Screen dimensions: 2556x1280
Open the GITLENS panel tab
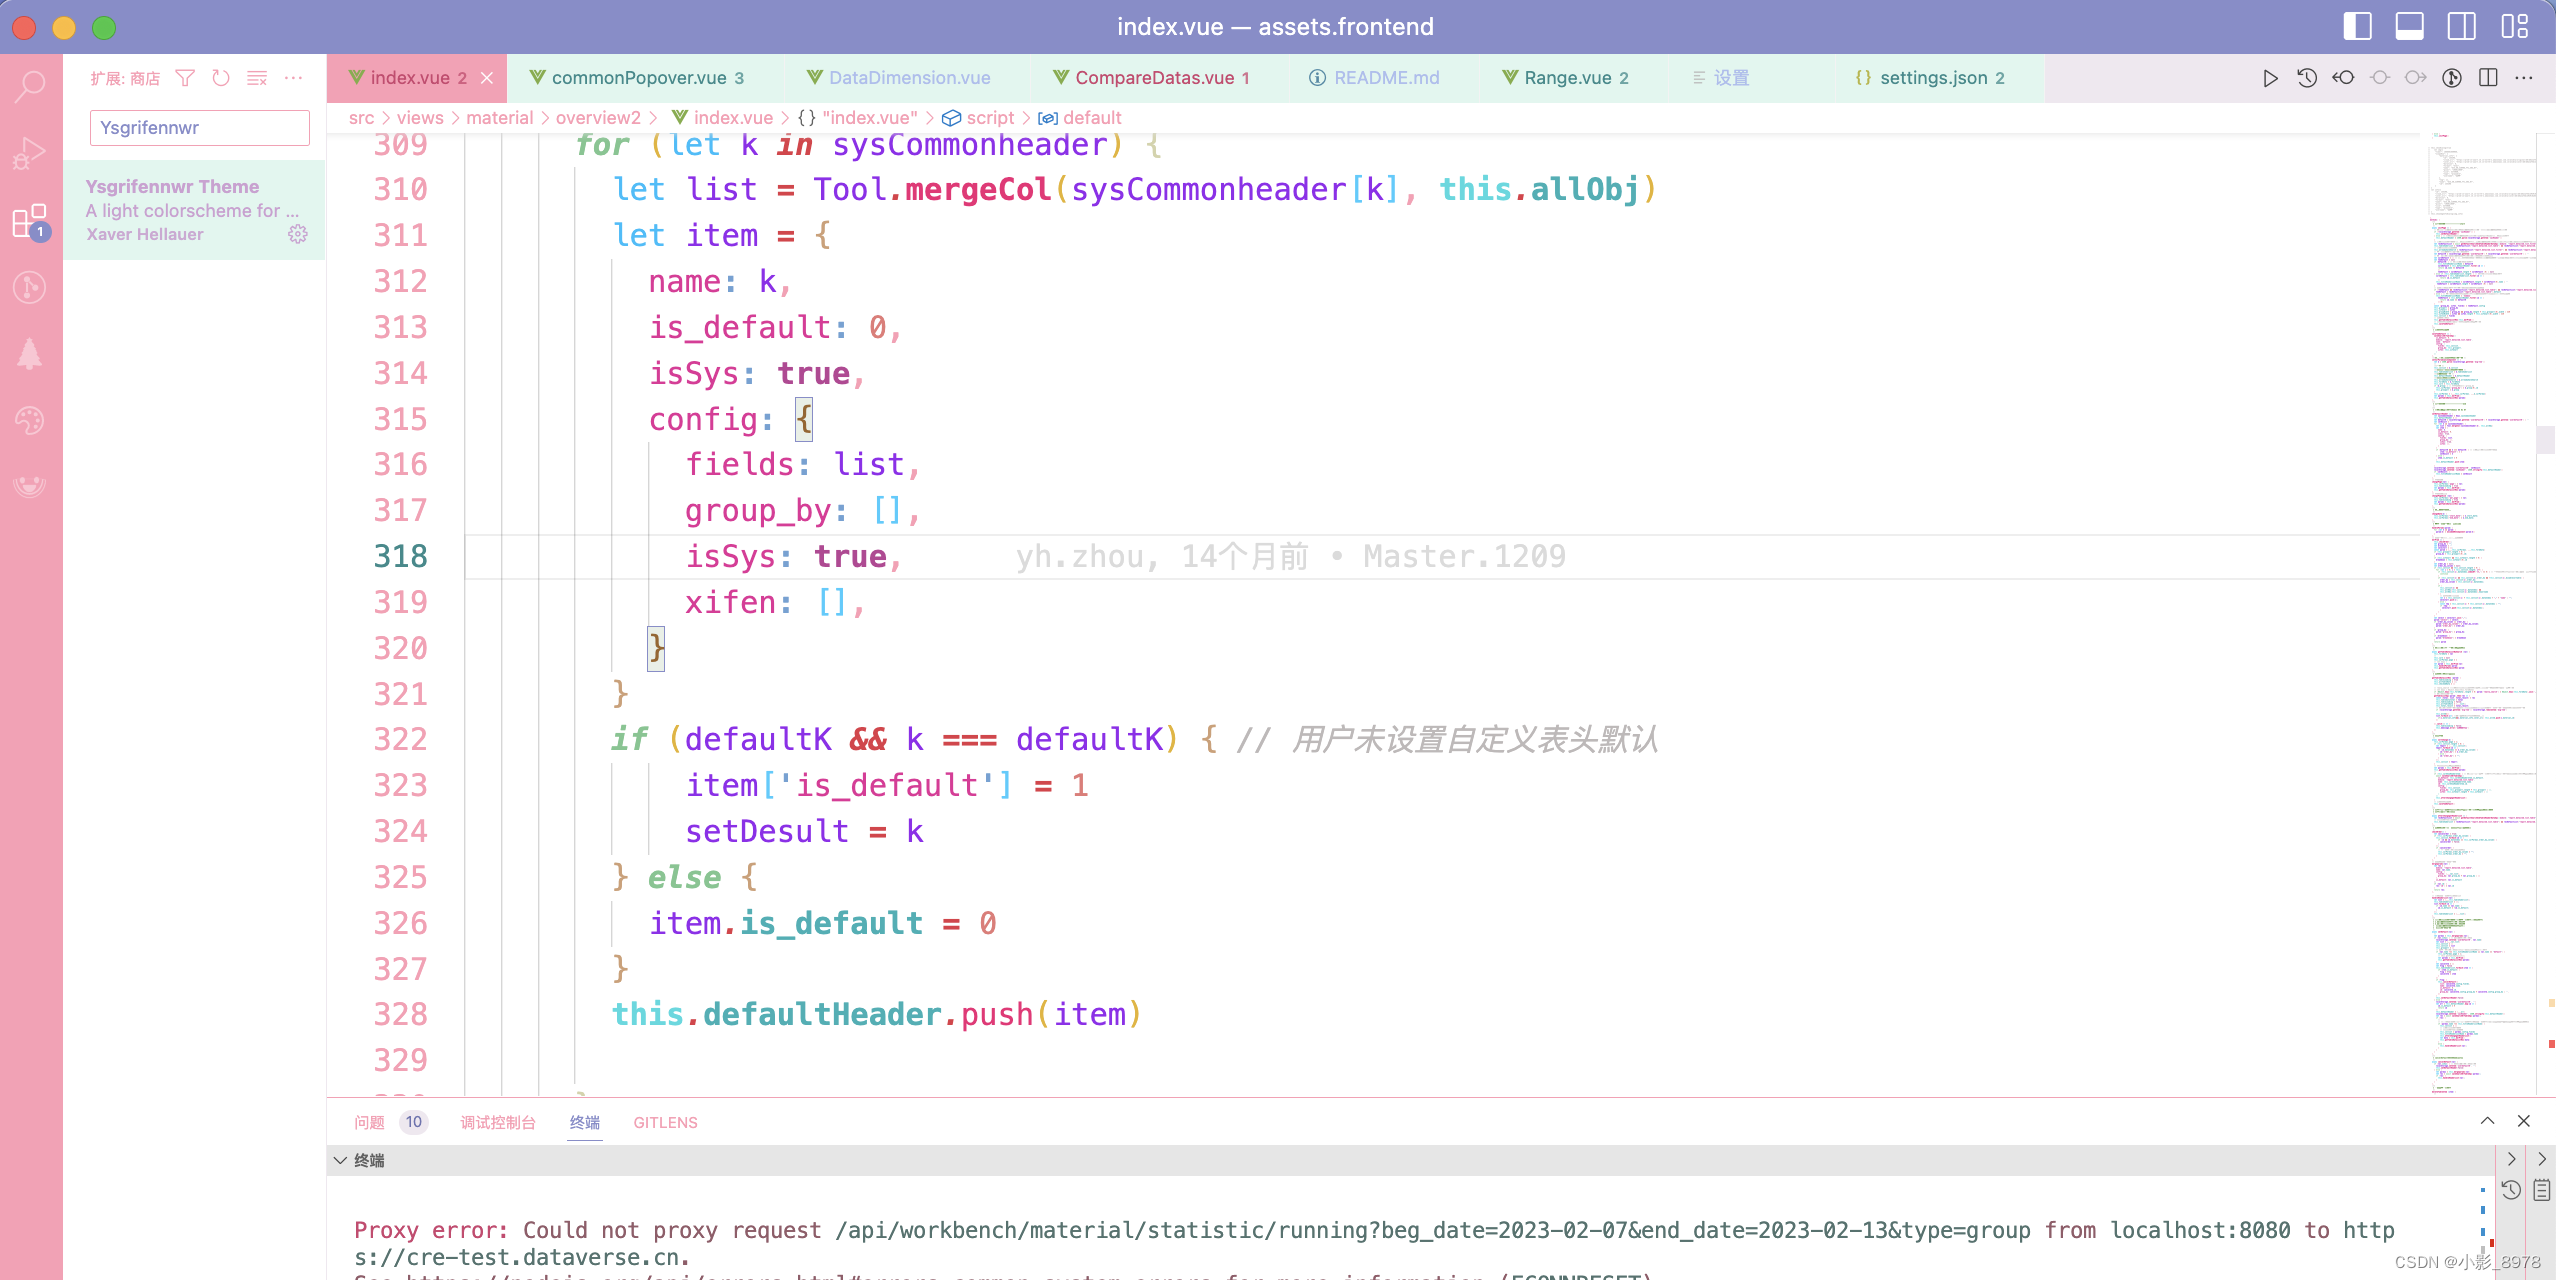tap(665, 1122)
